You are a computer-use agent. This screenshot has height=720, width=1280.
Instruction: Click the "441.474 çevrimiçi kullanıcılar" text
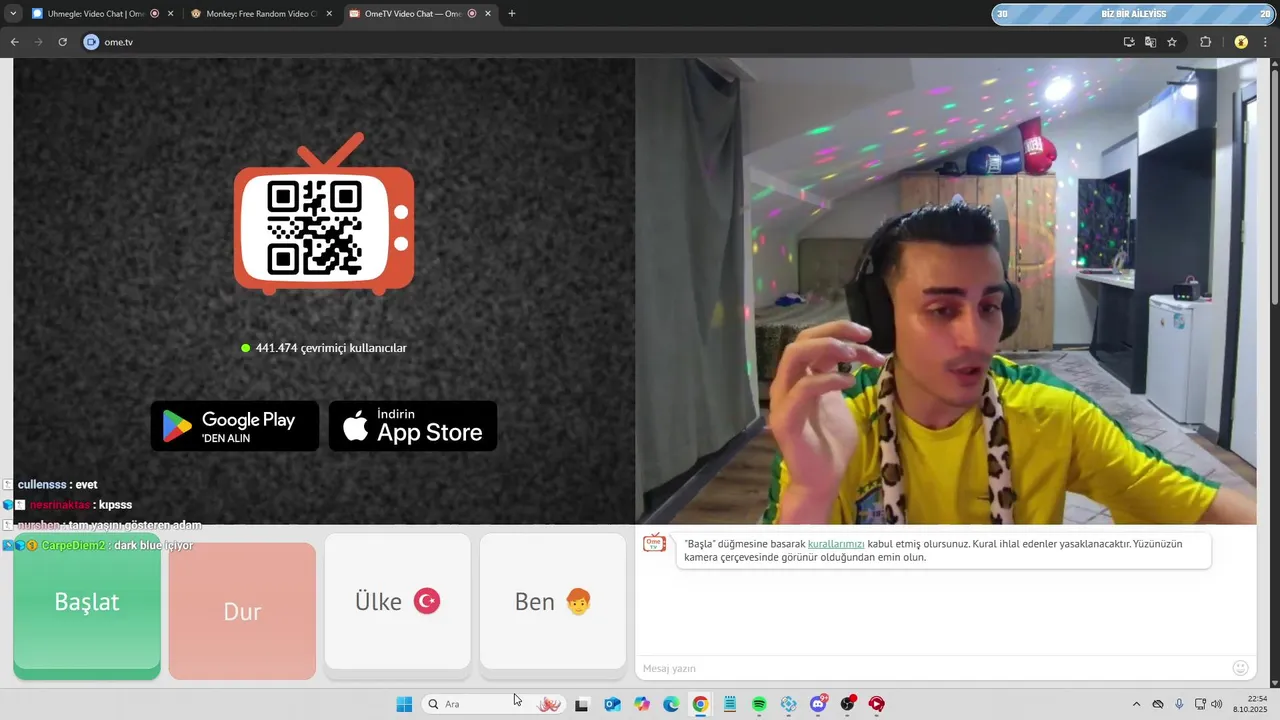pyautogui.click(x=331, y=348)
